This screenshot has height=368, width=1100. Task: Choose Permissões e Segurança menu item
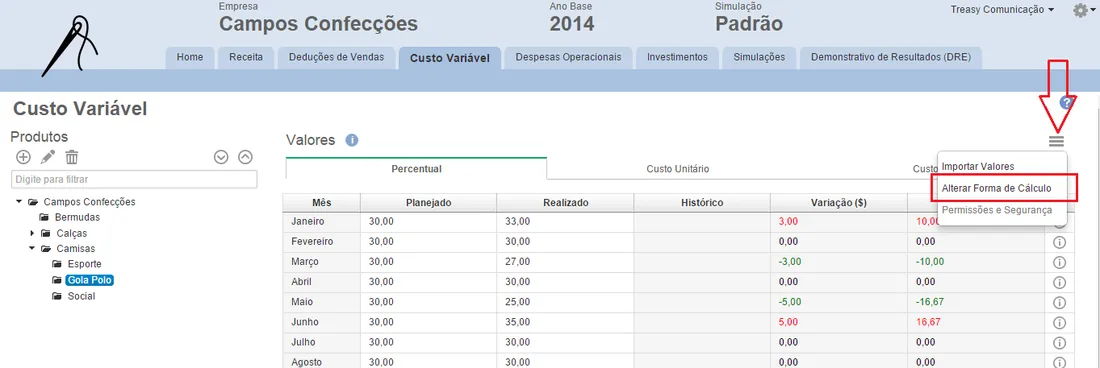[996, 210]
